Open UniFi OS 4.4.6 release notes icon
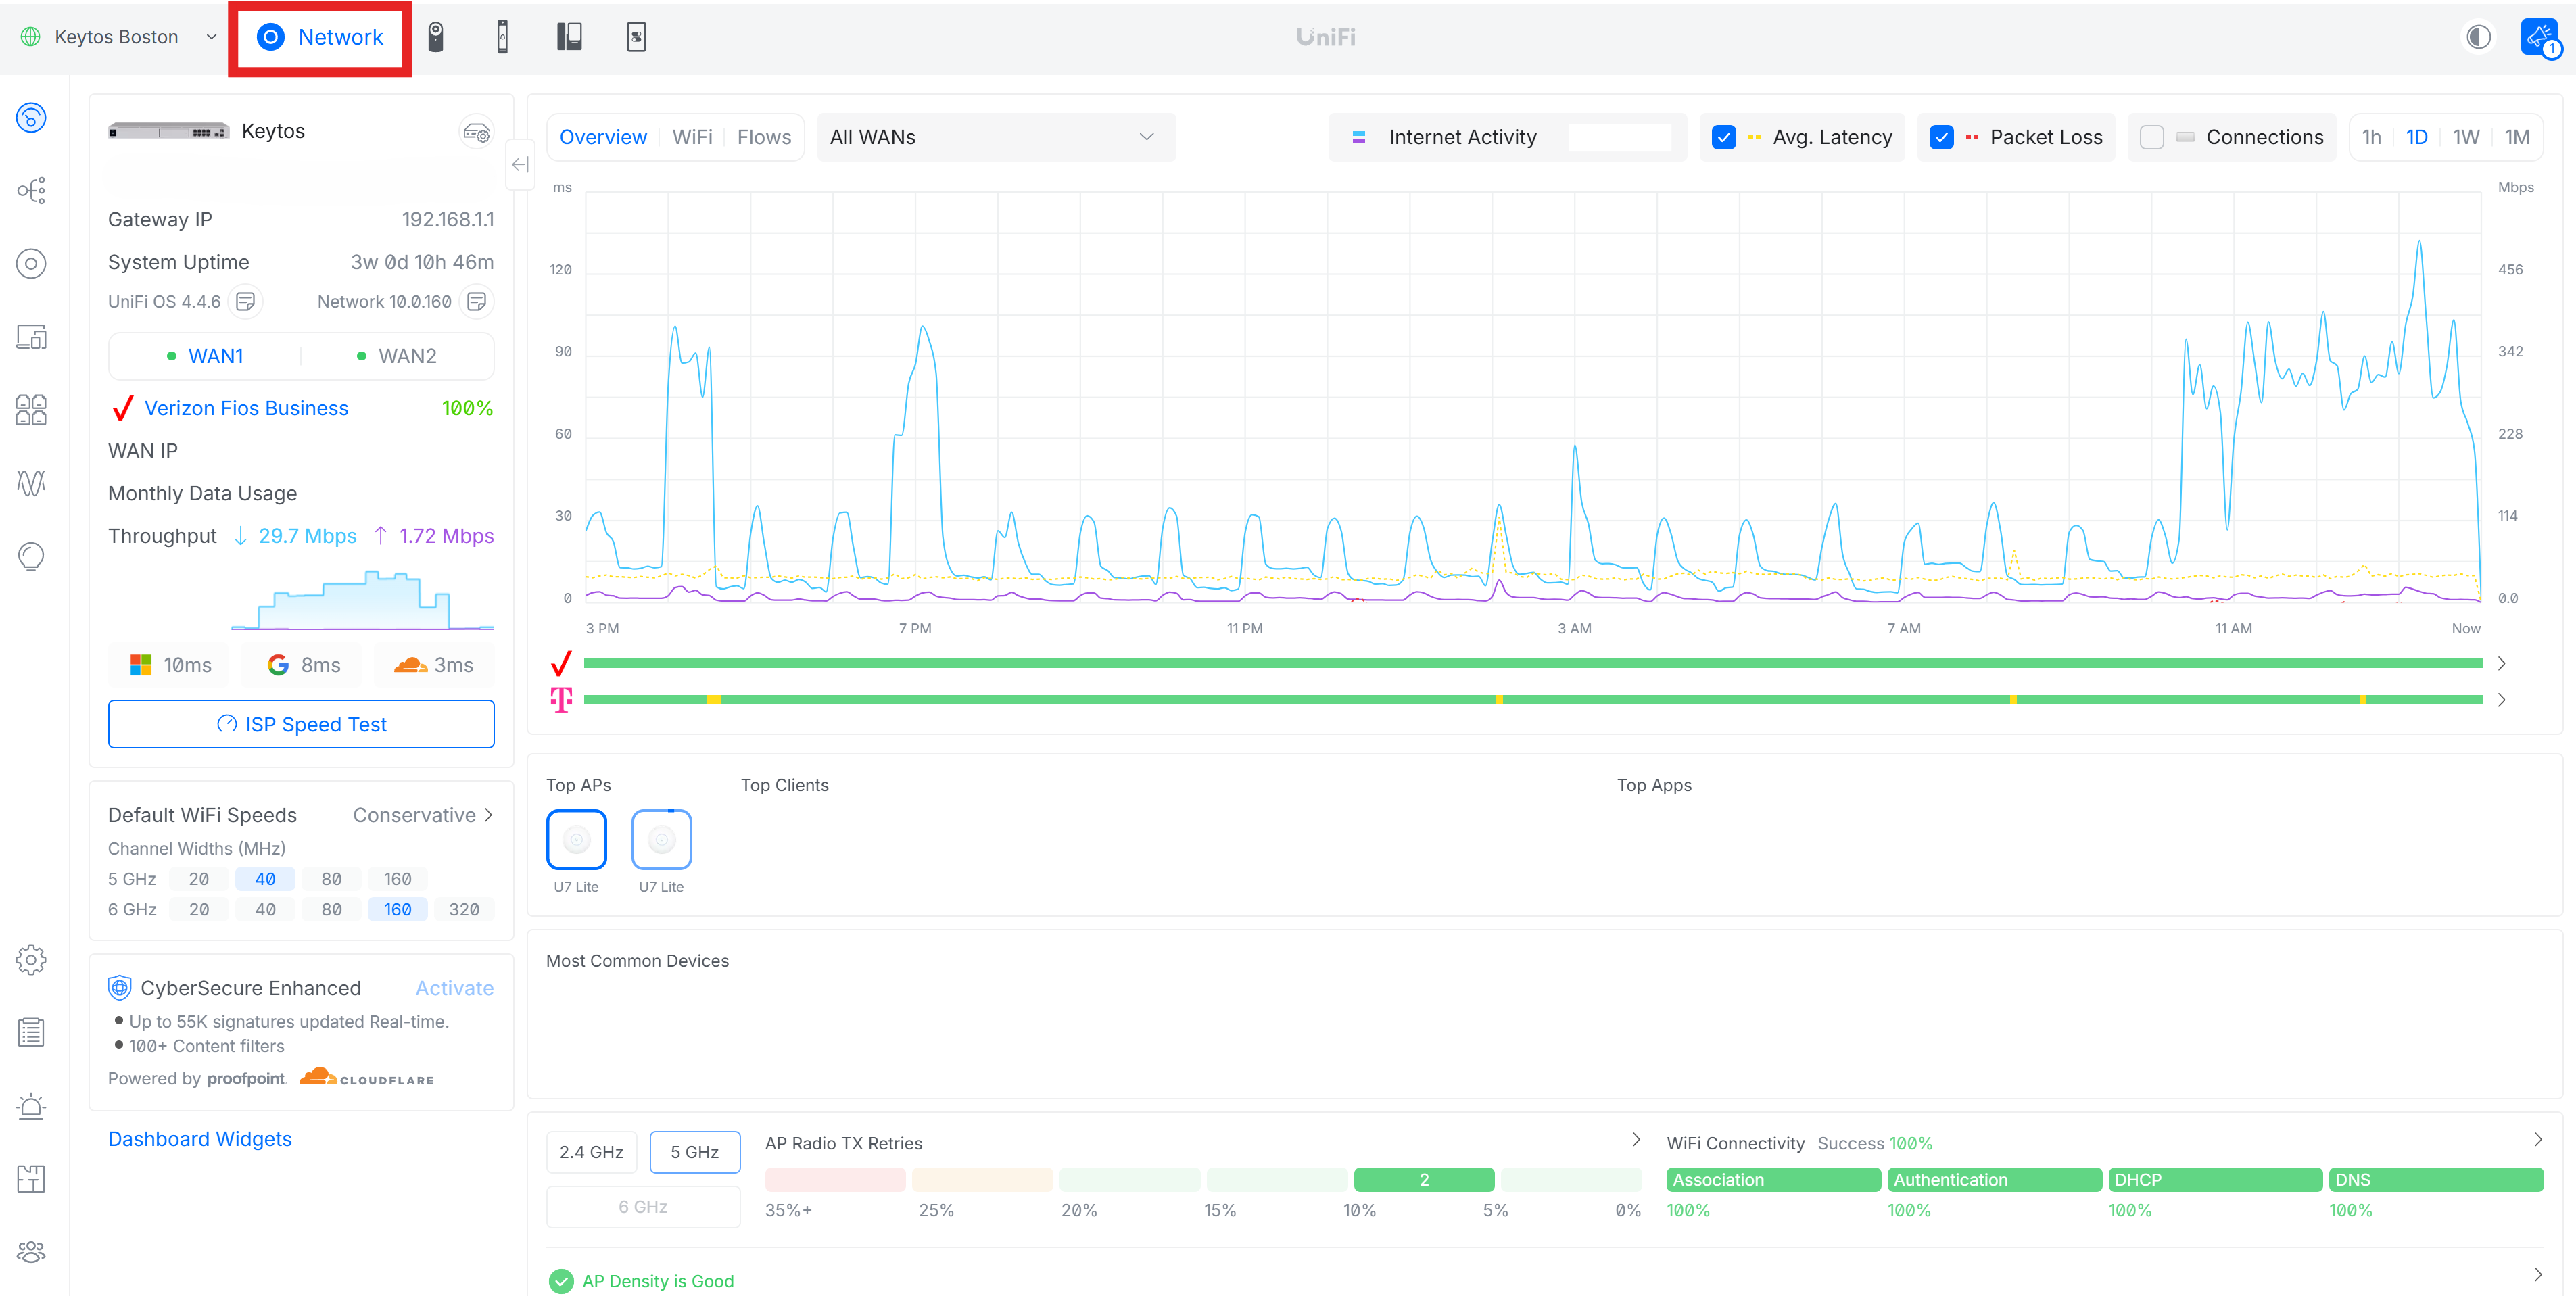2576x1296 pixels. (x=245, y=301)
